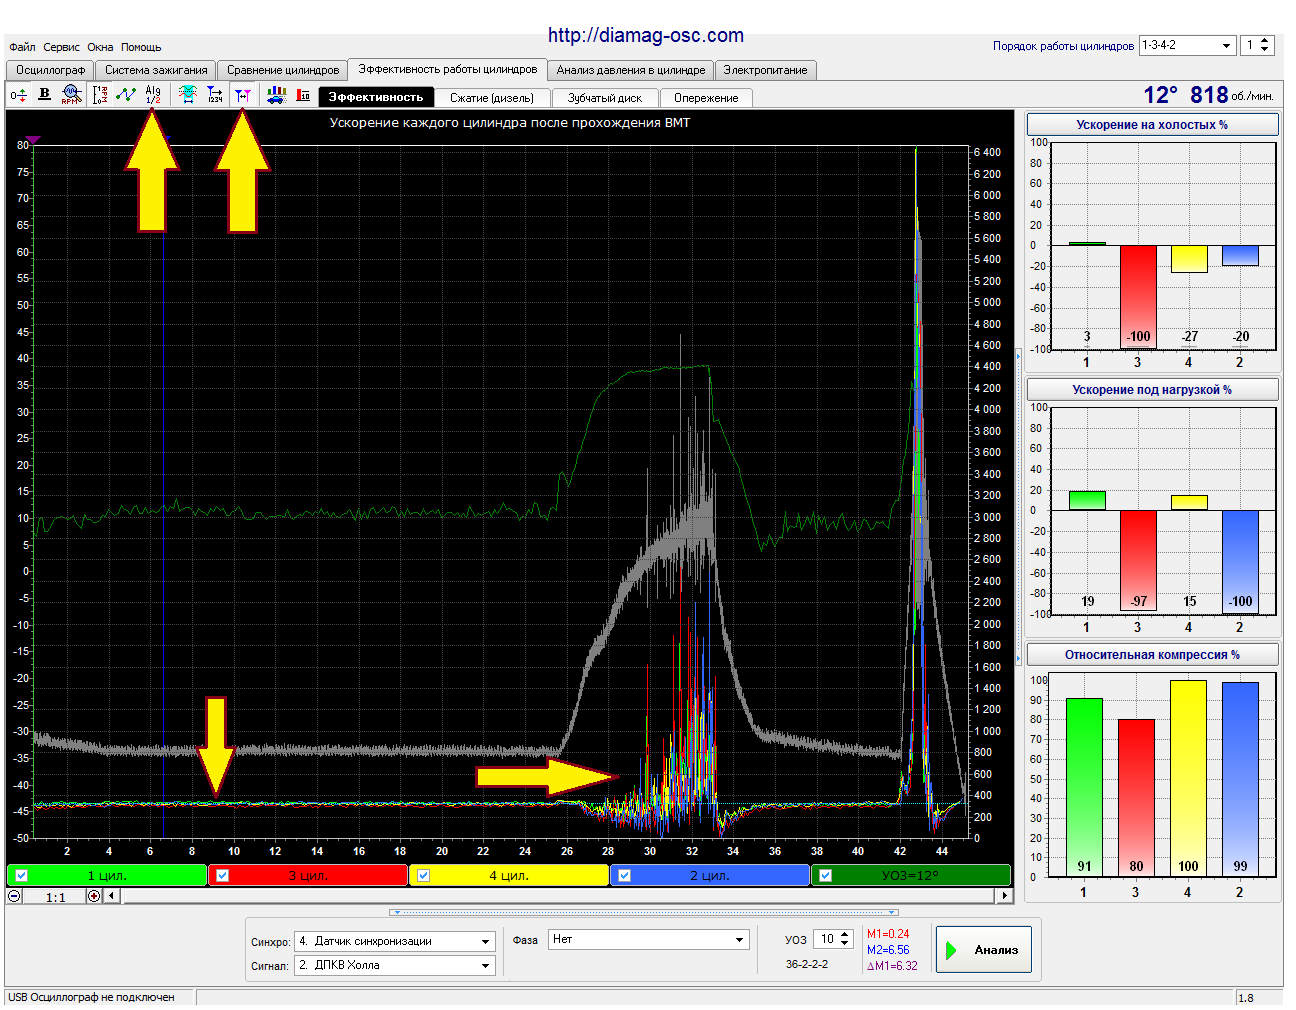The height and width of the screenshot is (1010, 1296).
Task: Select the Сжатие (дизель) sub-tab
Action: click(x=492, y=98)
